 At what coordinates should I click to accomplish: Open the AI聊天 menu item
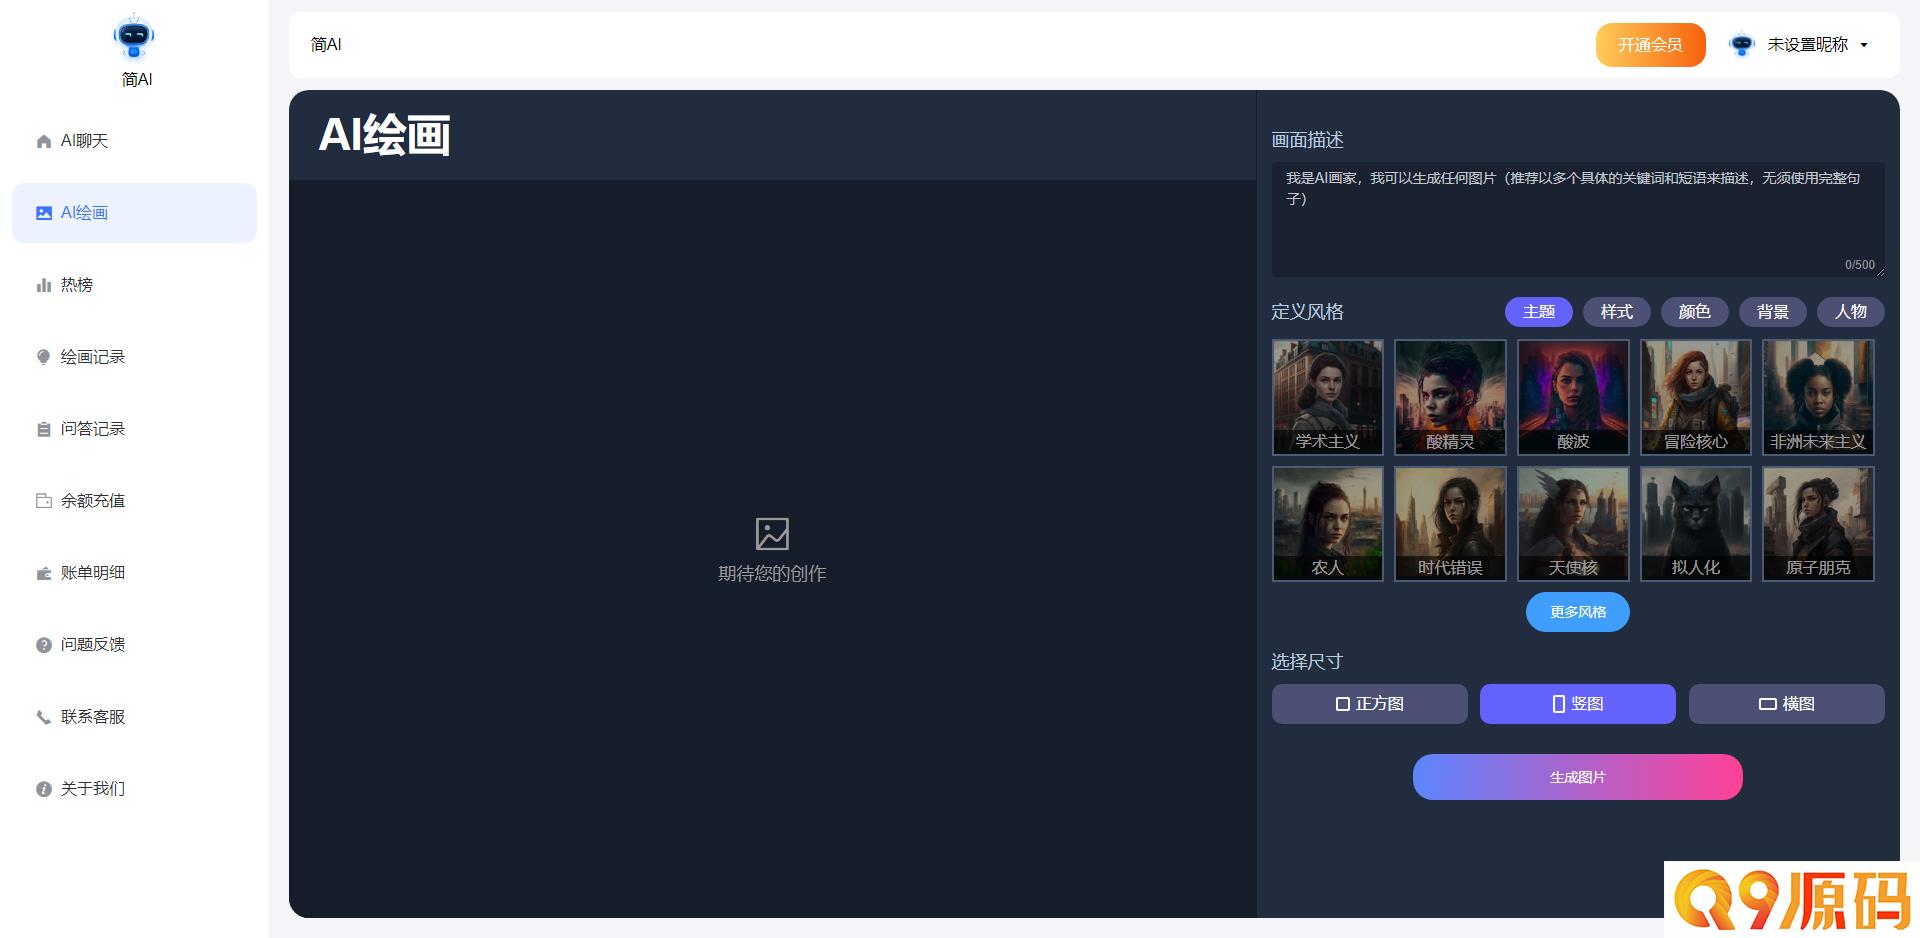click(x=134, y=141)
